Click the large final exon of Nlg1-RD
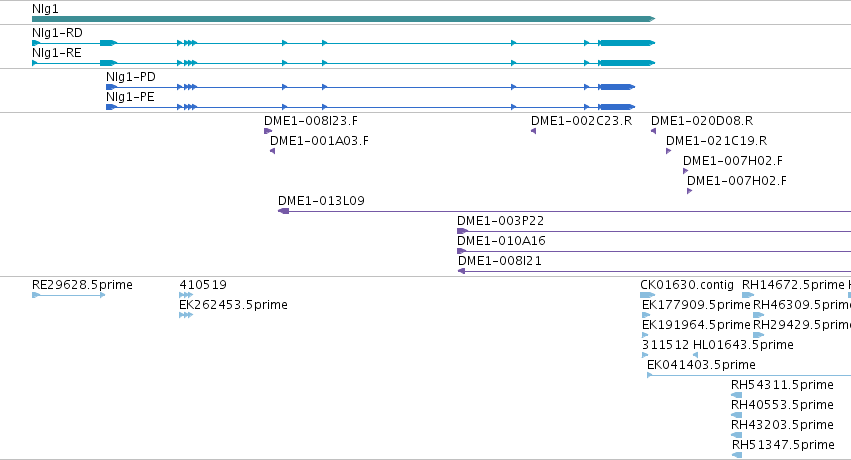851x460 pixels. (x=627, y=43)
